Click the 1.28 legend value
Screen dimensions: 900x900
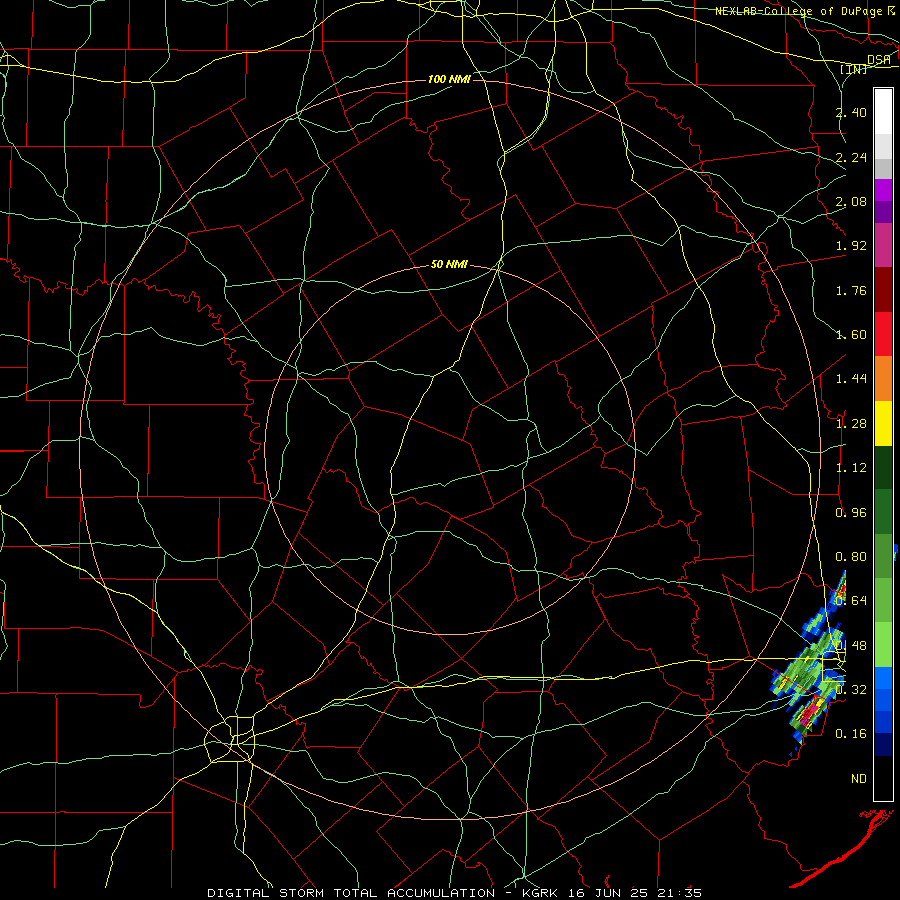pyautogui.click(x=851, y=424)
